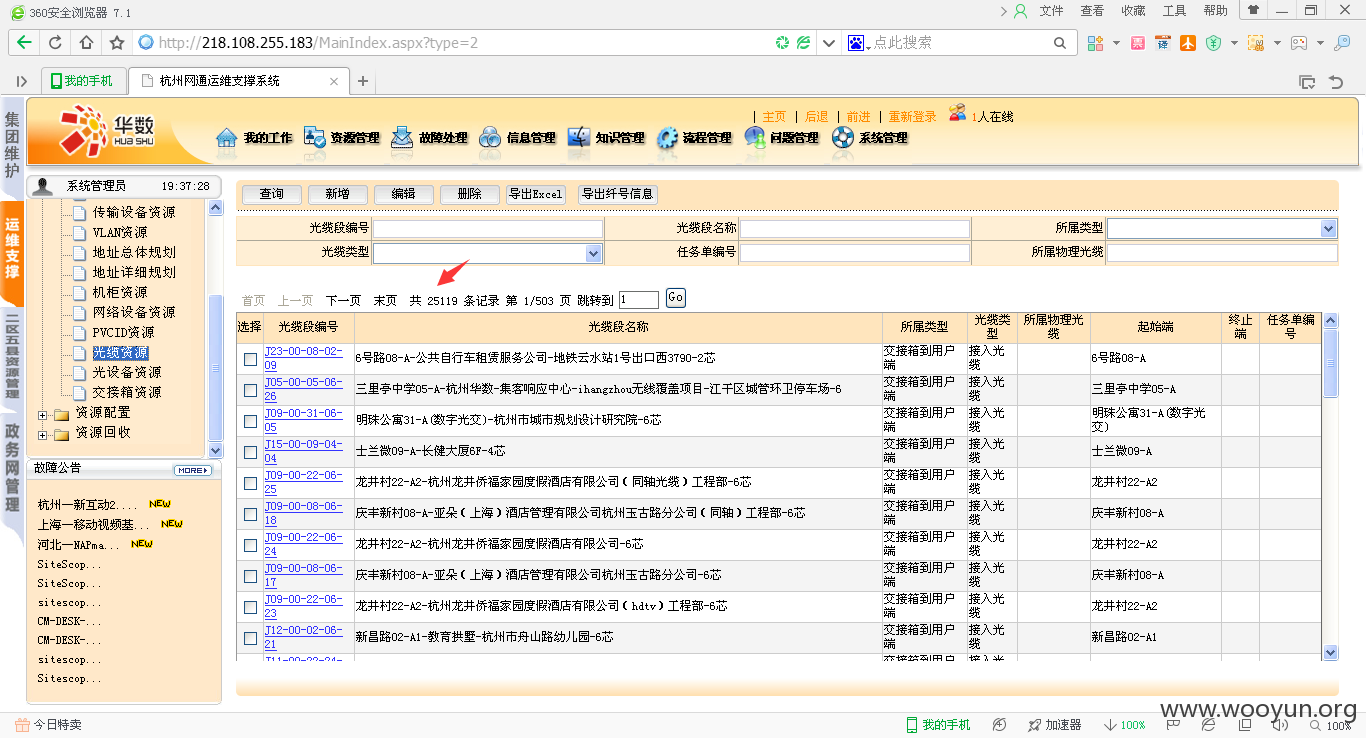1366x738 pixels.
Task: Select 网络设备资源 tree item
Action: pyautogui.click(x=133, y=313)
